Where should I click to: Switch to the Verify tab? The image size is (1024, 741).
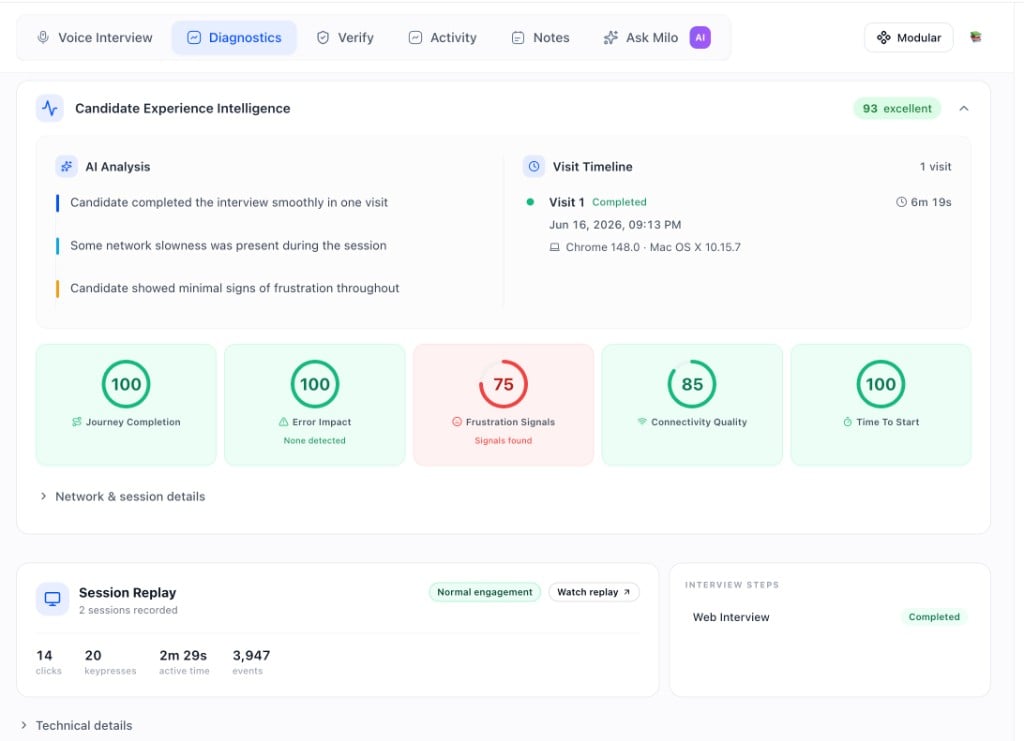pyautogui.click(x=345, y=38)
